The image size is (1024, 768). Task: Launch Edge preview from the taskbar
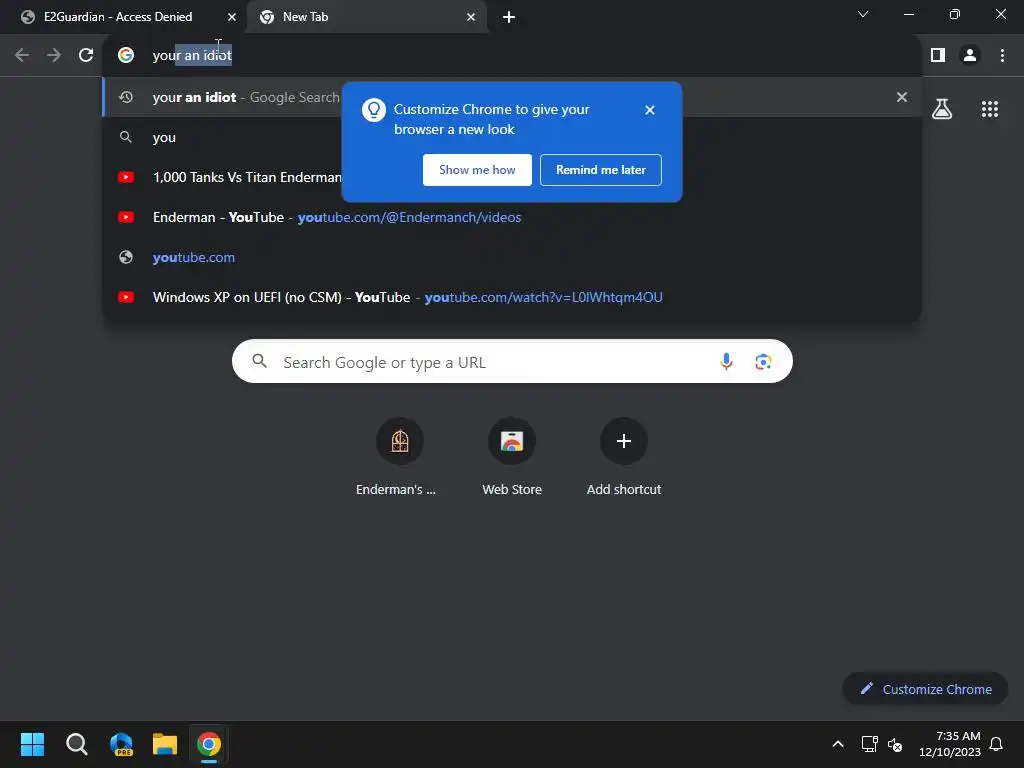121,744
